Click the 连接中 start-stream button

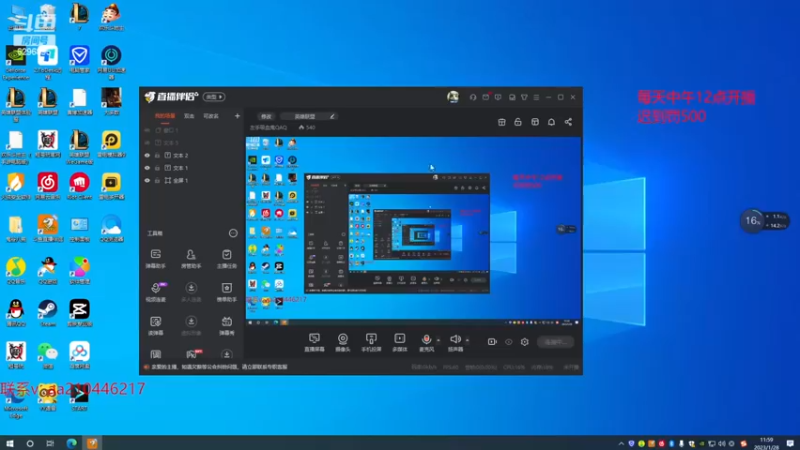tap(555, 342)
